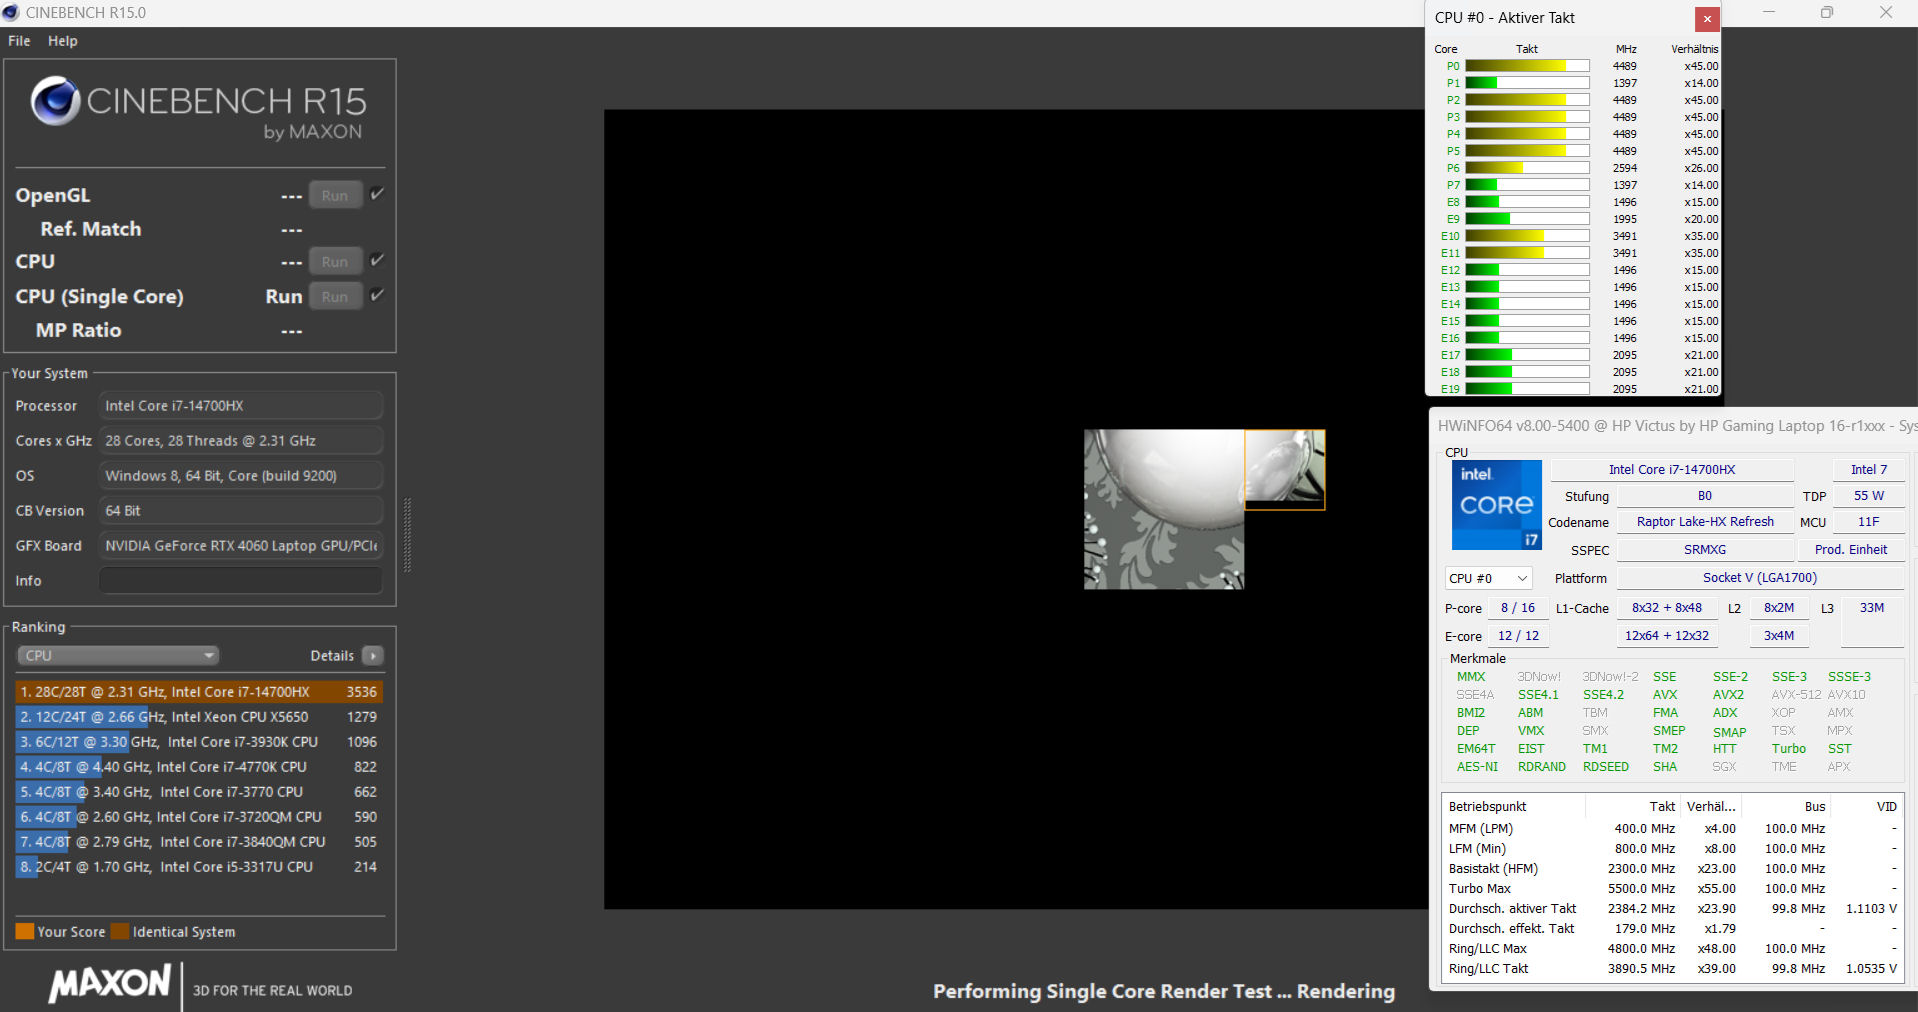The image size is (1918, 1012).
Task: Click the Intel Core i7 badge logo
Action: [1496, 505]
